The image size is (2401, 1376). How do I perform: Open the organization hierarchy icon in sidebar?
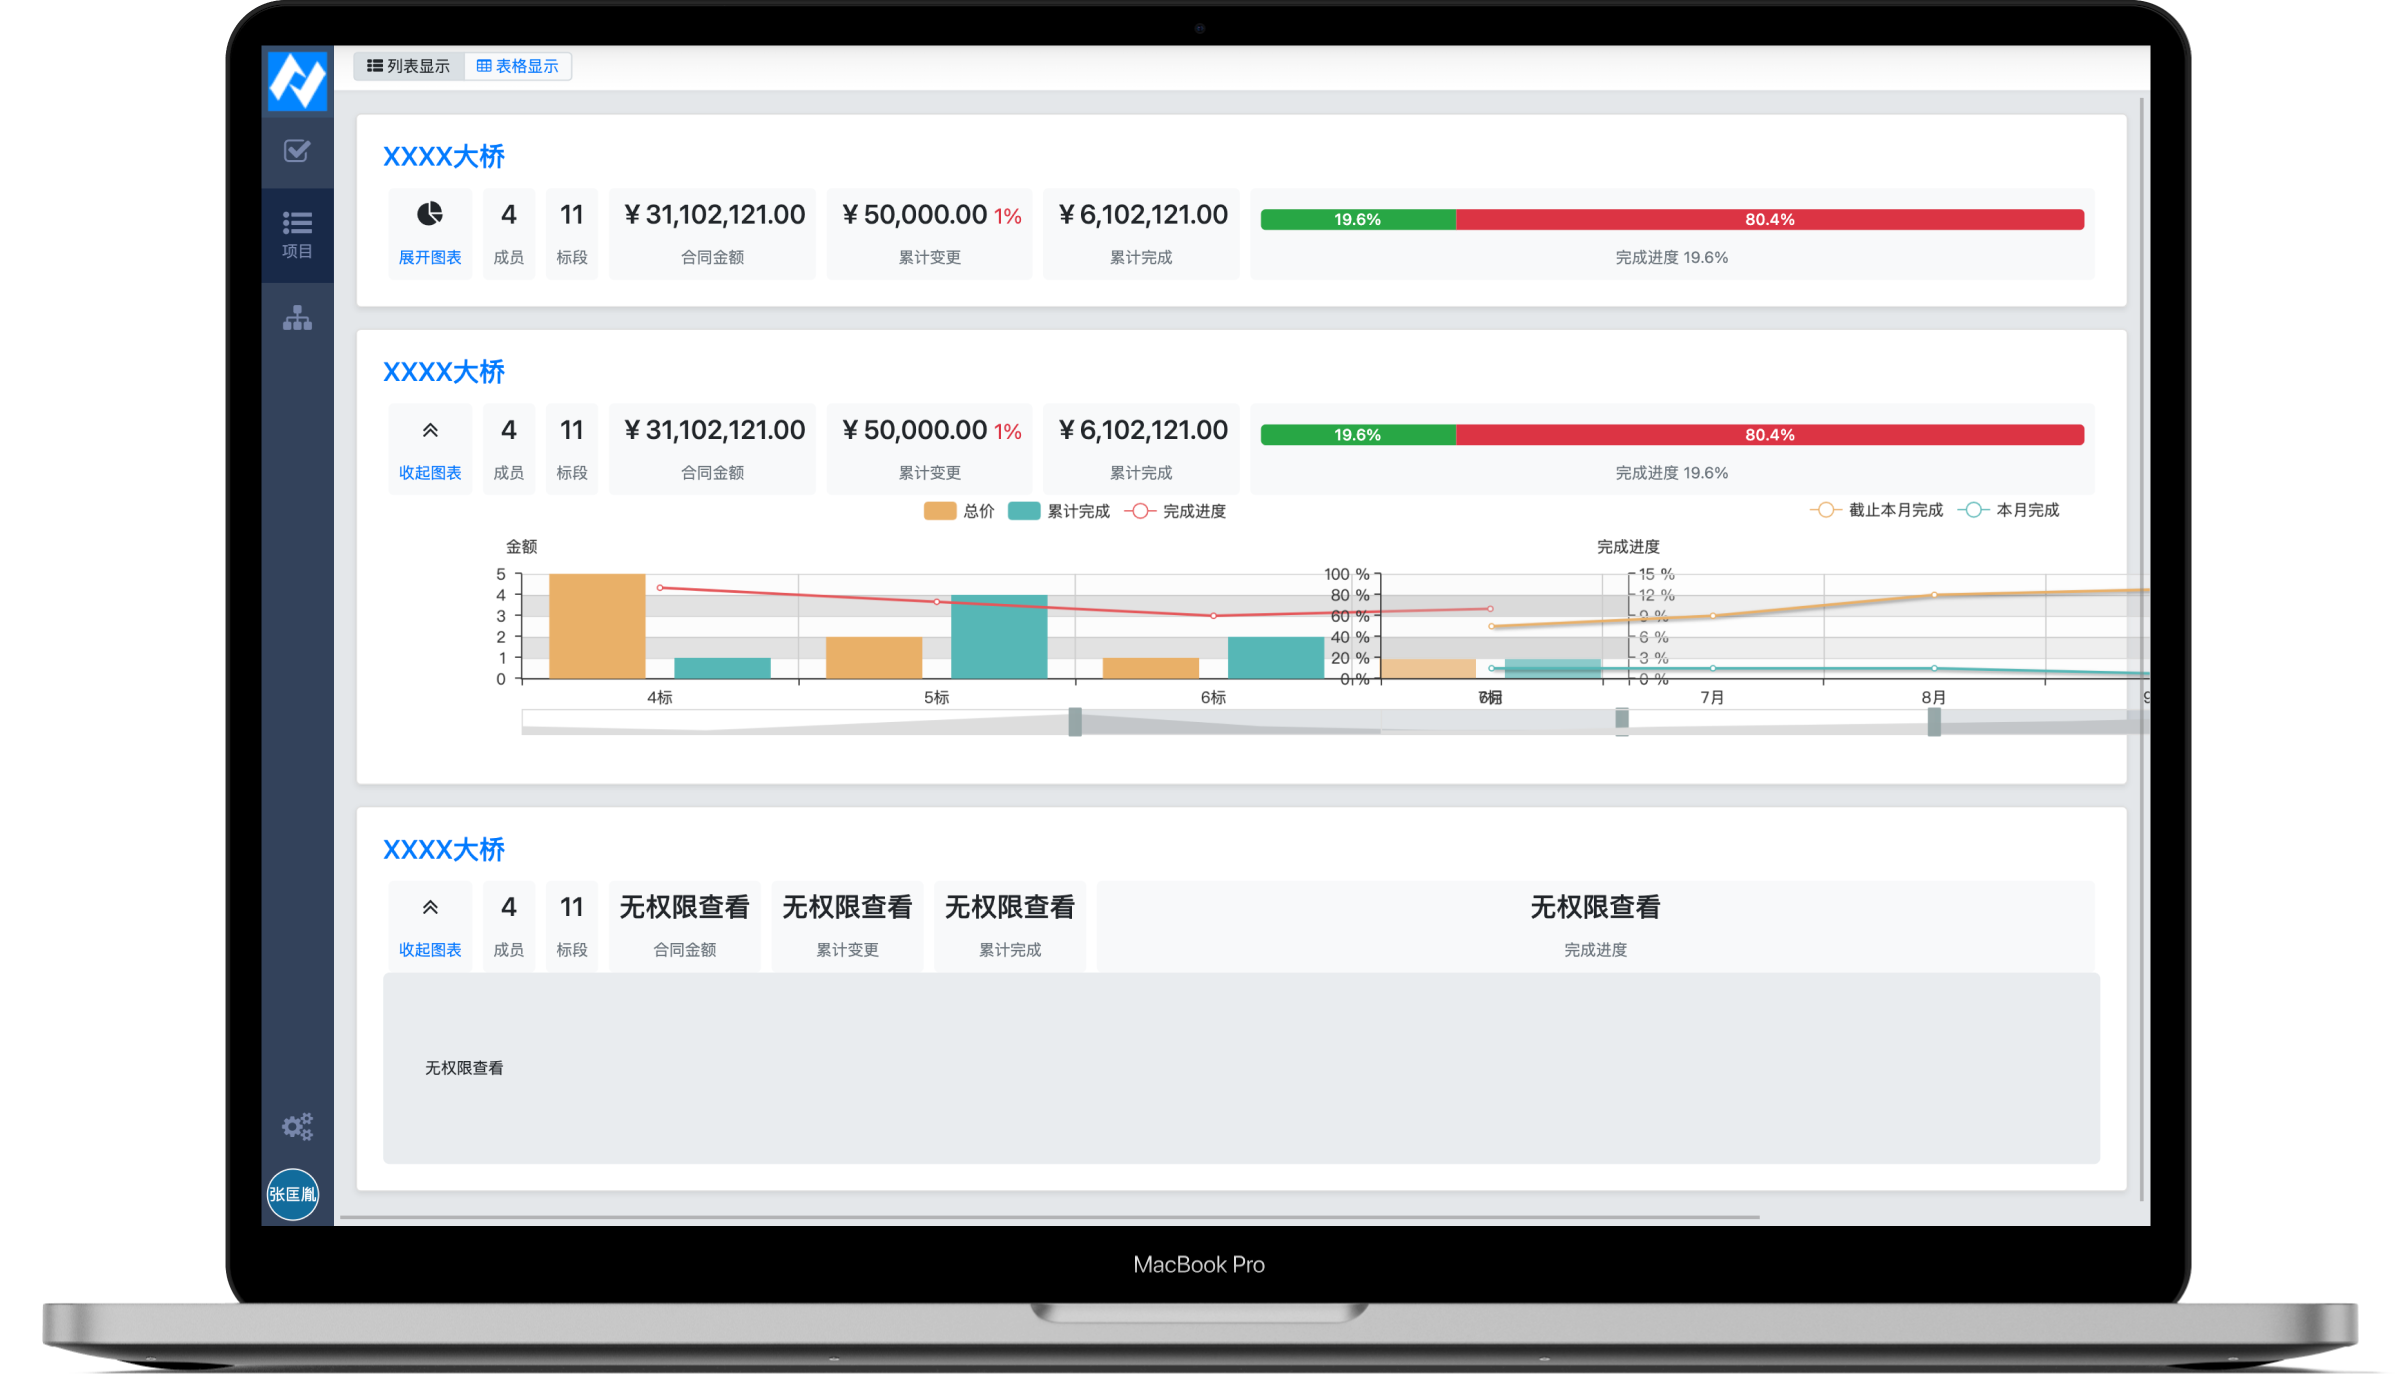[x=297, y=318]
